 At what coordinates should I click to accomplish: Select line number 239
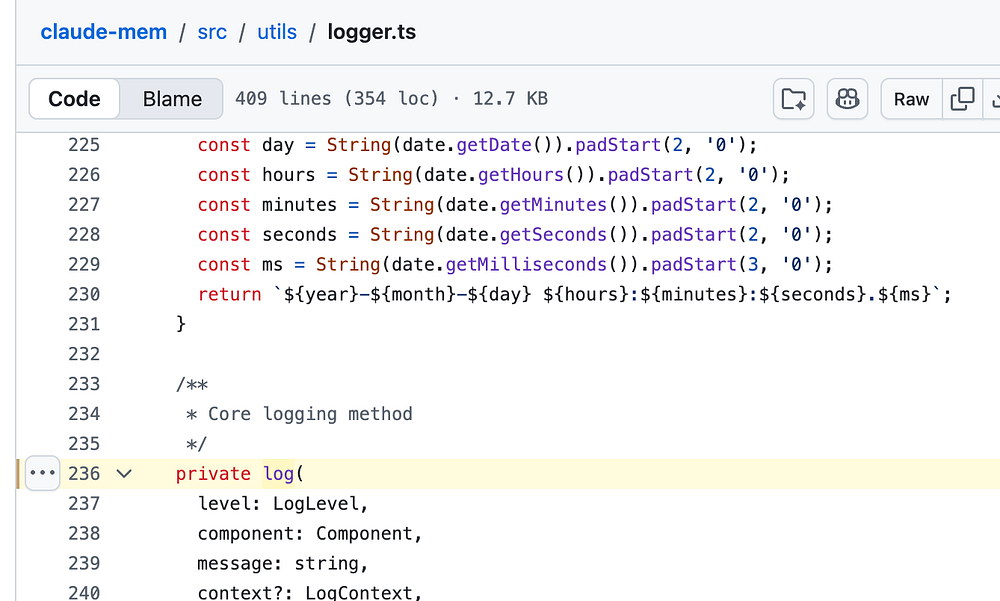(x=84, y=563)
